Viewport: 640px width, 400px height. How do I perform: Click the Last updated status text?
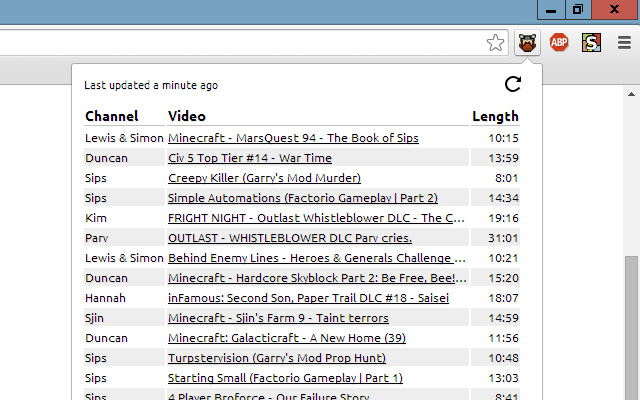point(151,85)
